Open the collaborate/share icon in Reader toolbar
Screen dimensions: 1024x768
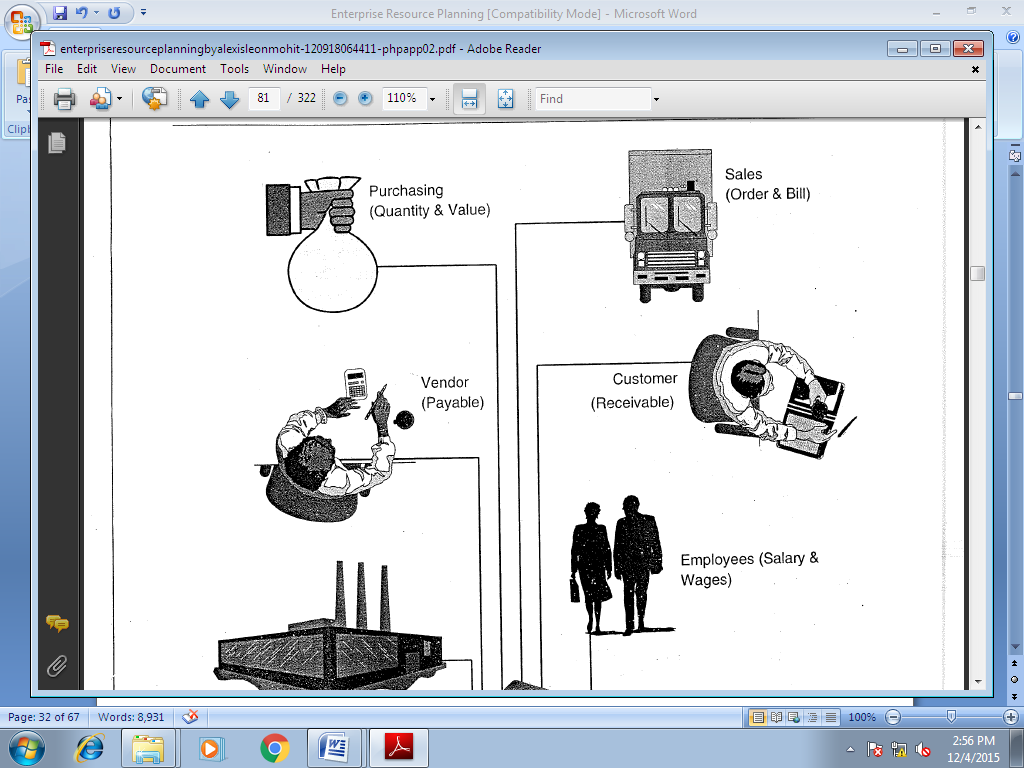tap(100, 99)
